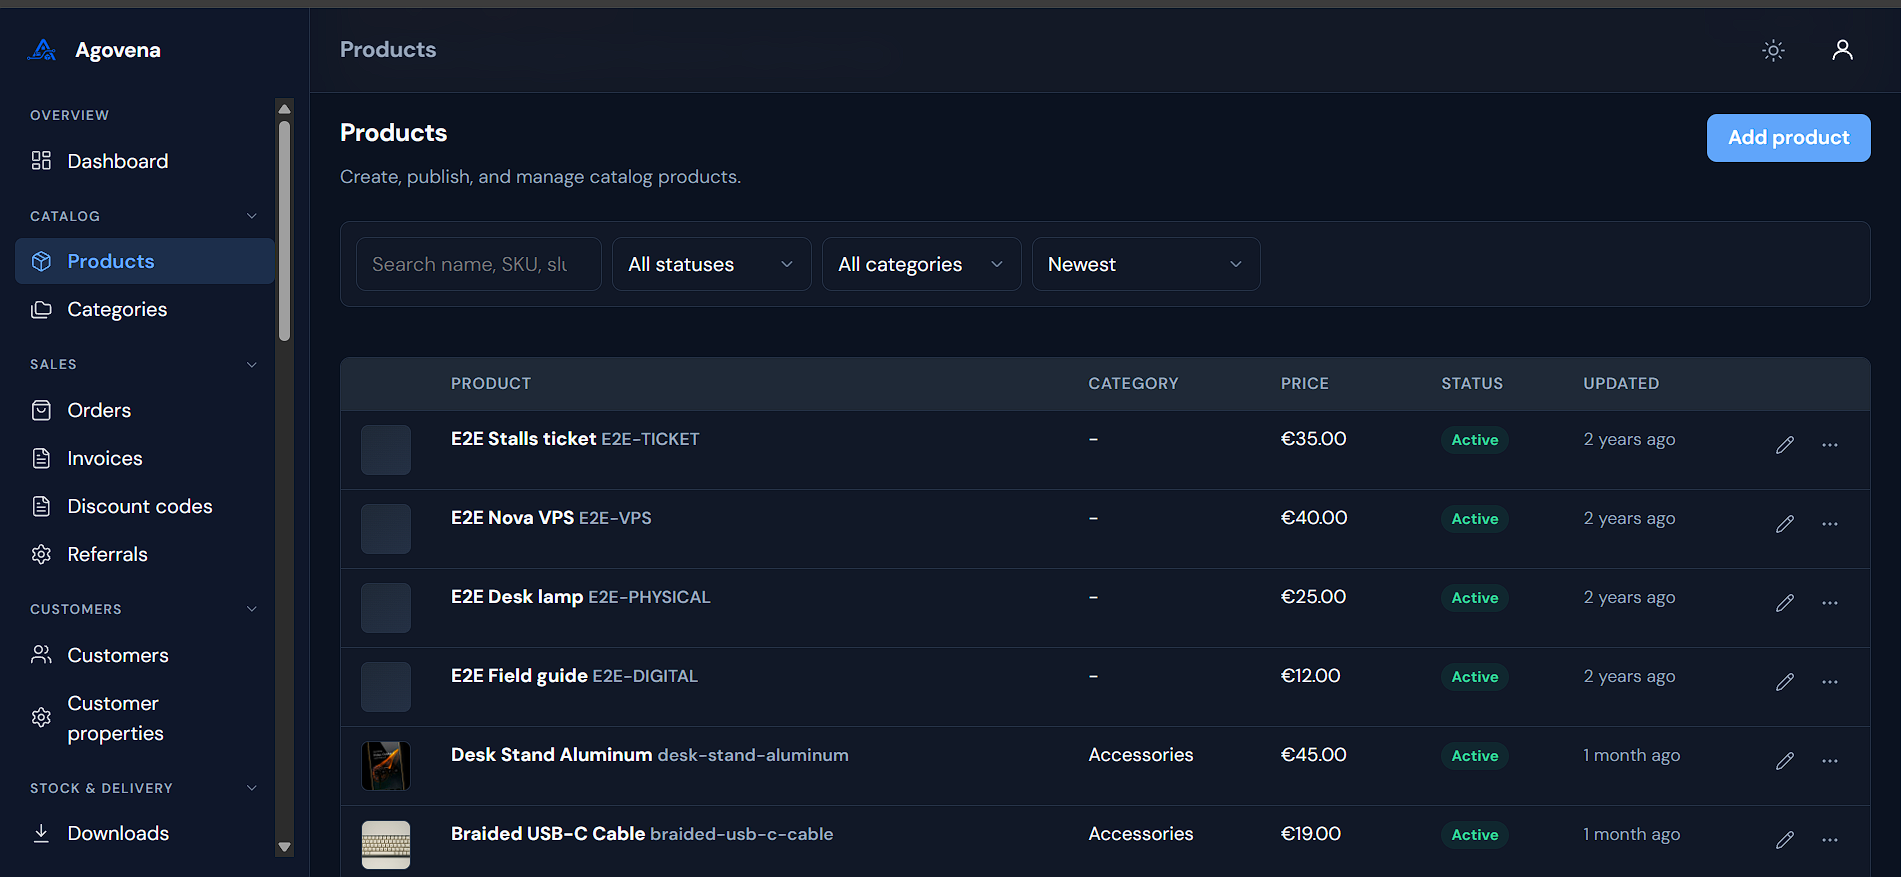This screenshot has width=1901, height=877.
Task: Toggle the light/dark theme sun icon
Action: (x=1773, y=50)
